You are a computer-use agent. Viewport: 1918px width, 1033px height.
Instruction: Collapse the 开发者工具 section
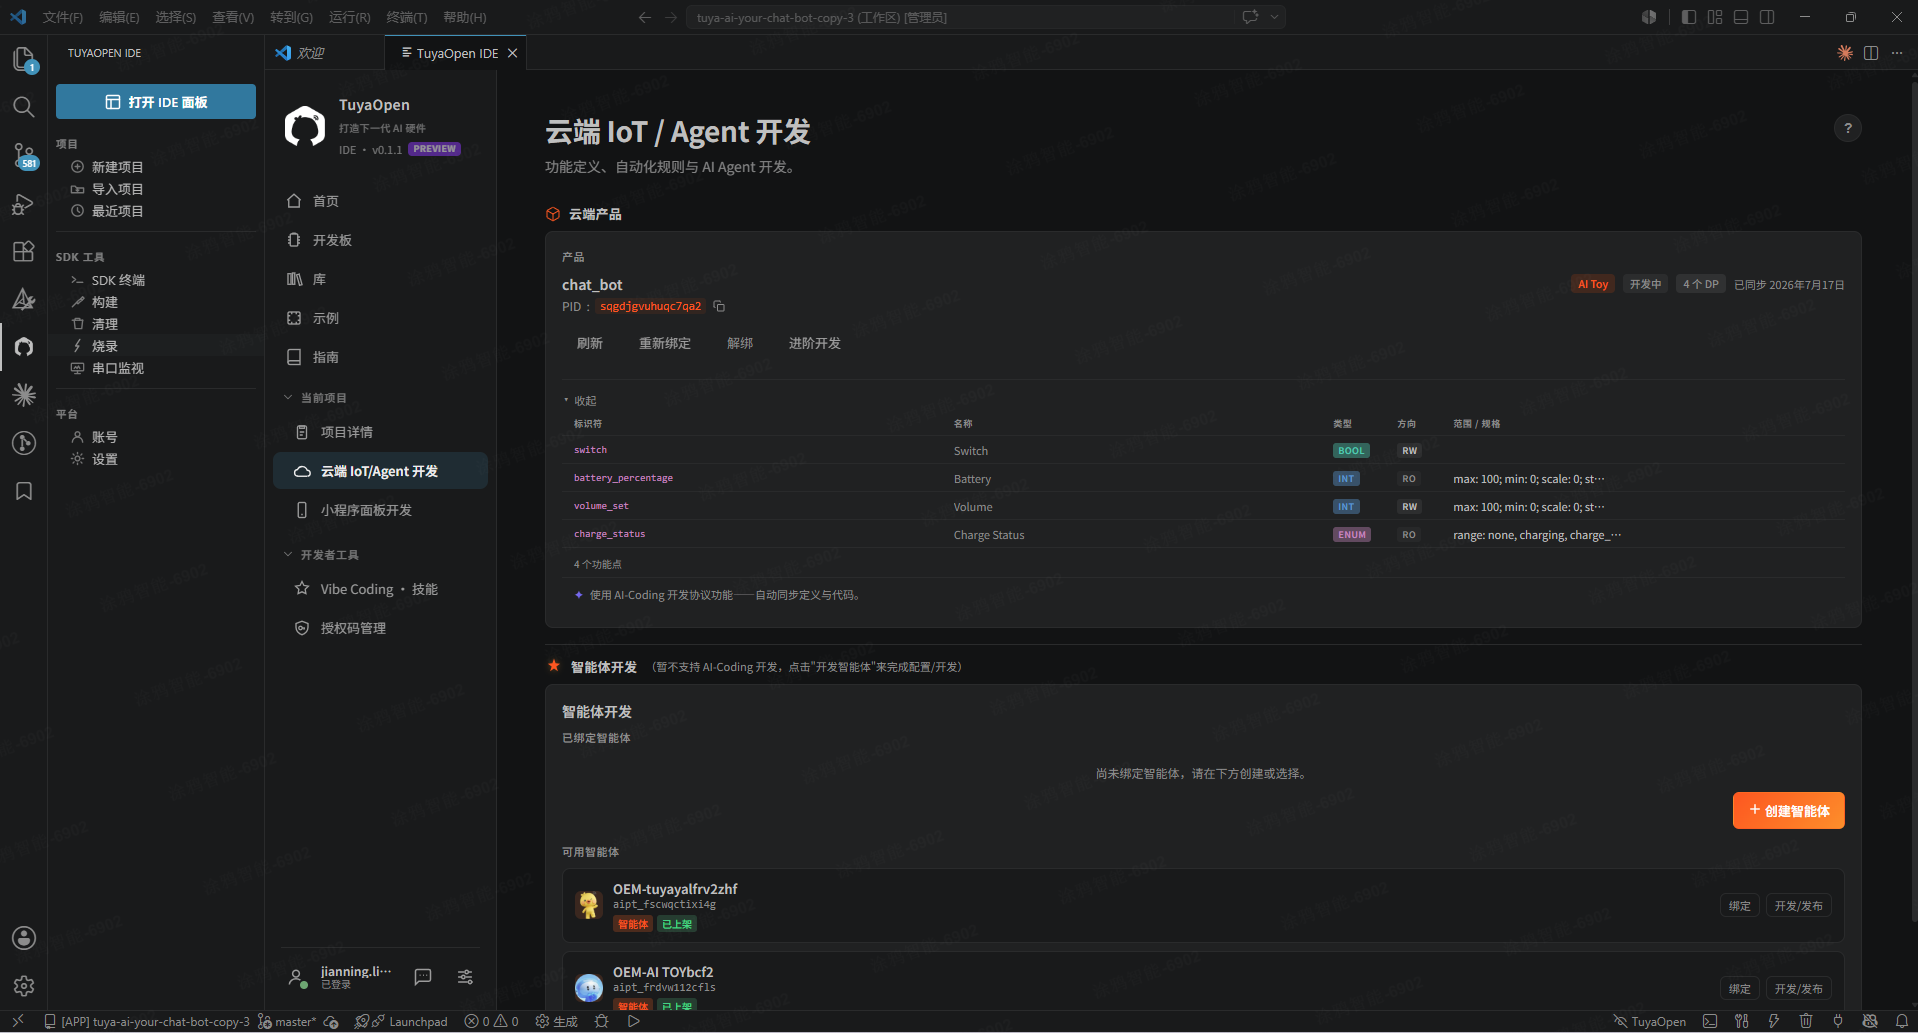(x=321, y=555)
